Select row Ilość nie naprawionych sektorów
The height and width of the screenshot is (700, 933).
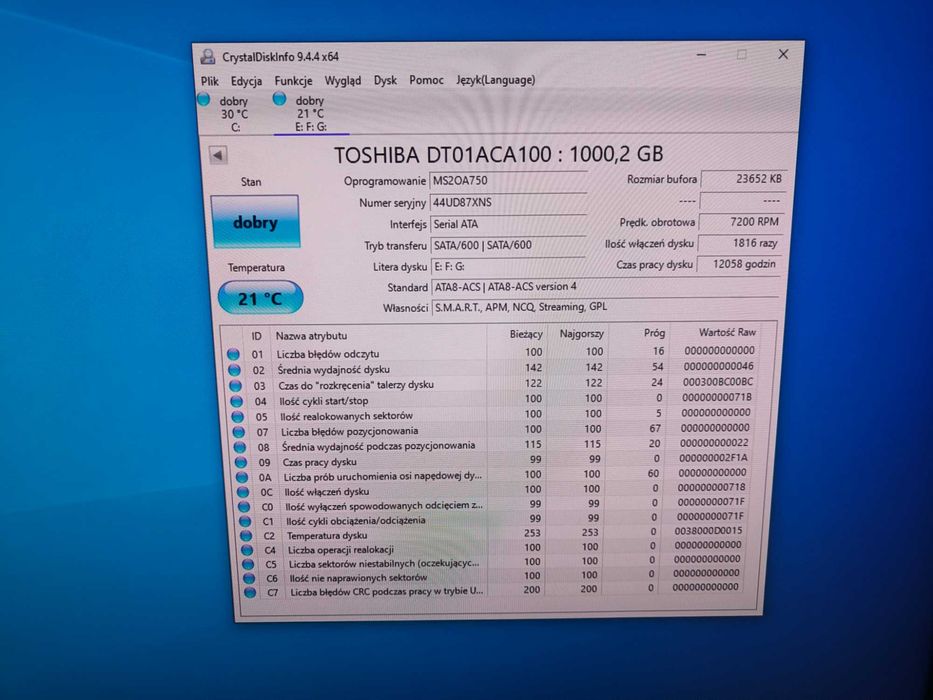[x=496, y=576]
